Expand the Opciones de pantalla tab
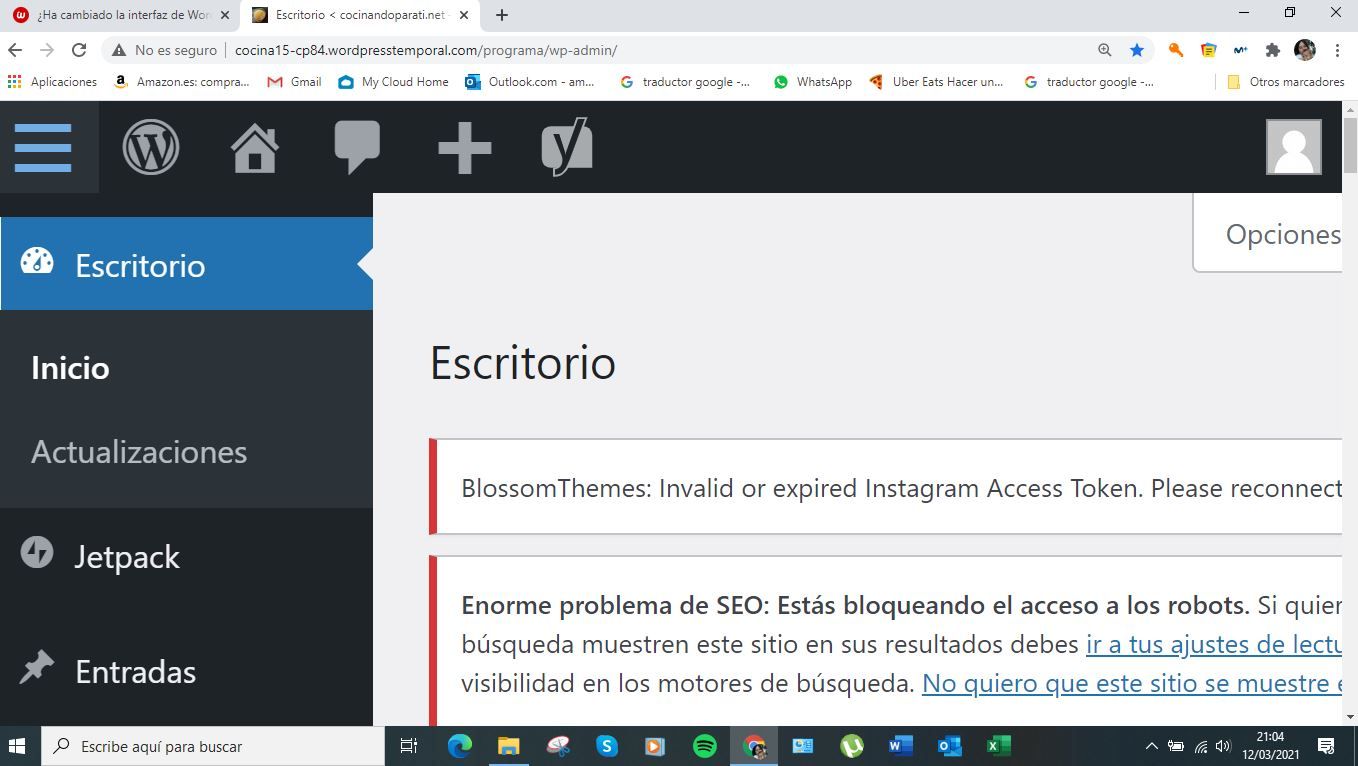The image size is (1358, 766). click(1267, 234)
